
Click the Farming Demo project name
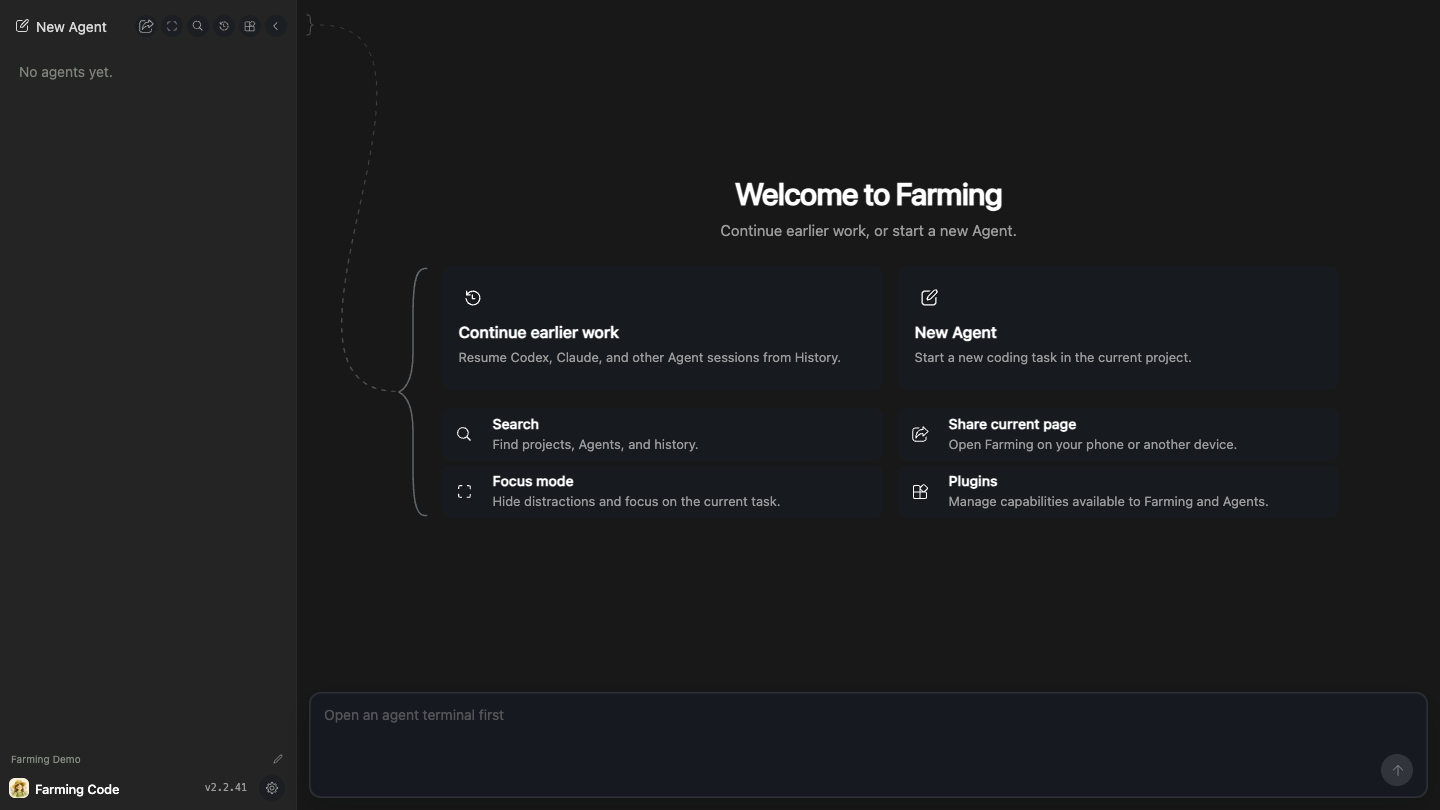click(x=46, y=759)
